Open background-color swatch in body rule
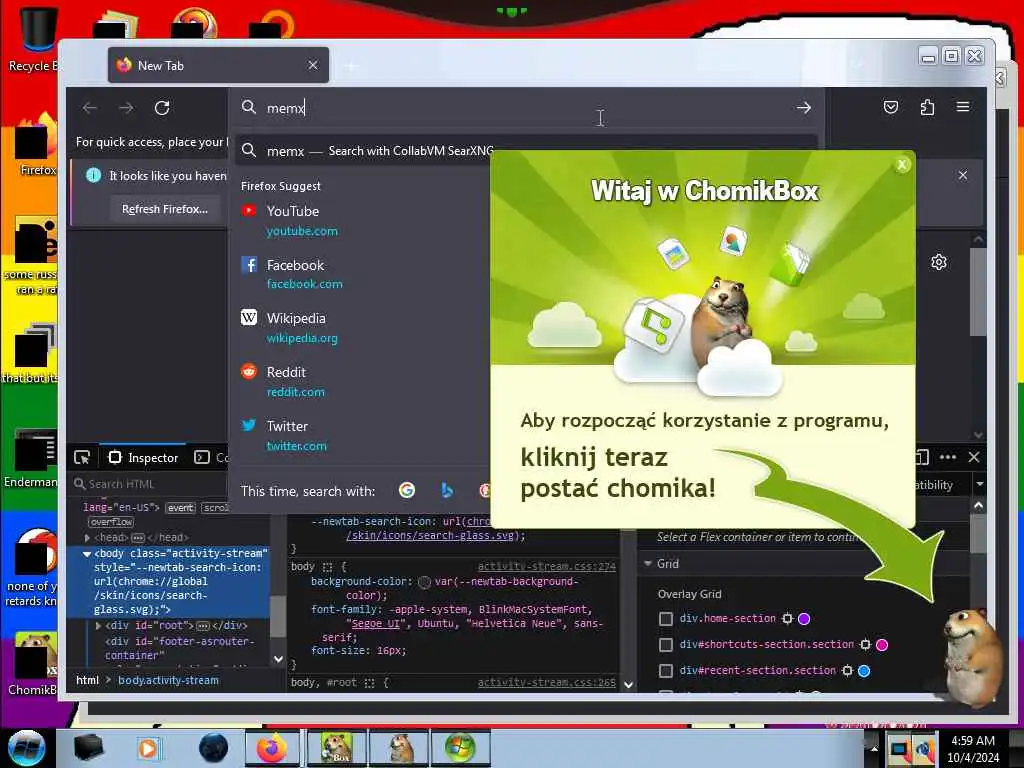 click(x=424, y=582)
